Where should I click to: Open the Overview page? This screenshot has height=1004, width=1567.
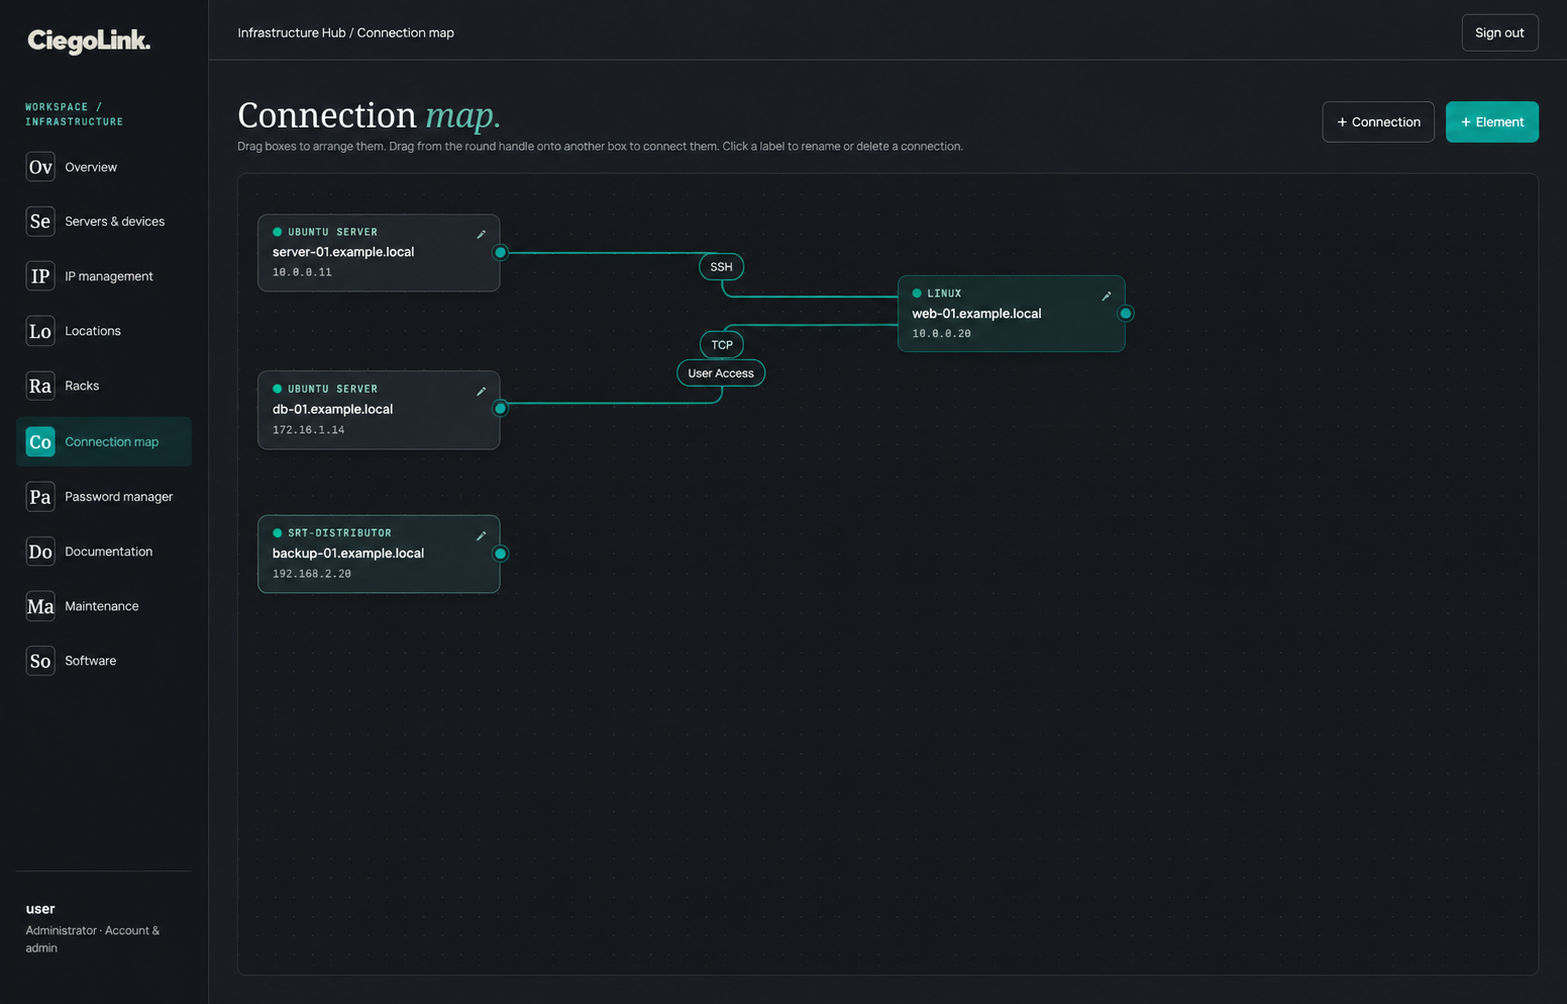tap(104, 167)
